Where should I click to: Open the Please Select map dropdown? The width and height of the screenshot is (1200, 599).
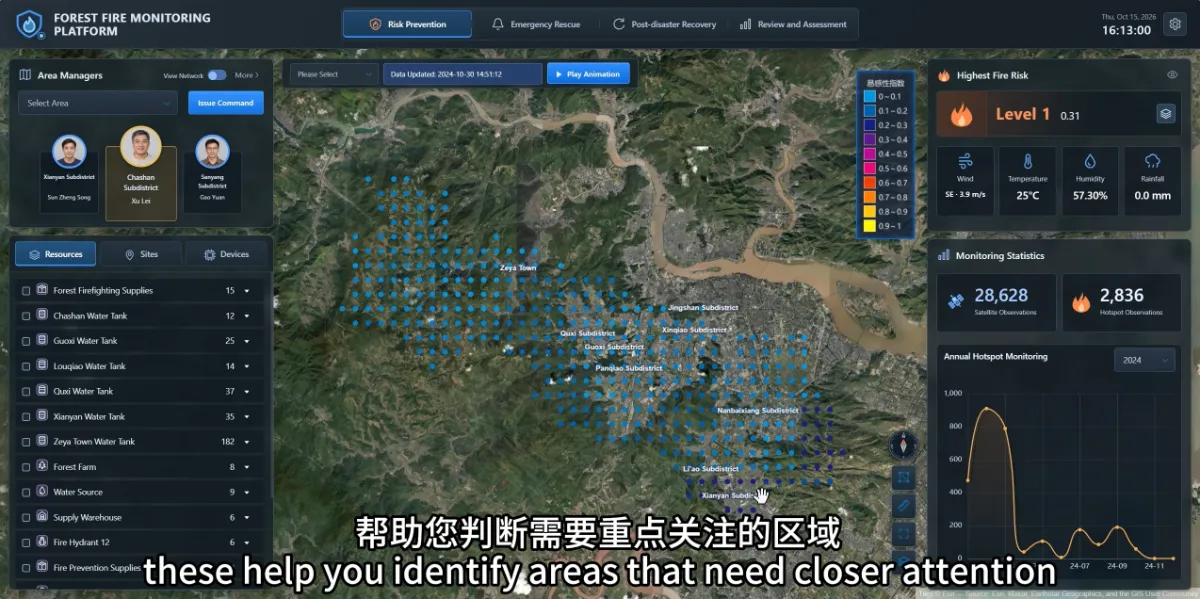[x=334, y=74]
